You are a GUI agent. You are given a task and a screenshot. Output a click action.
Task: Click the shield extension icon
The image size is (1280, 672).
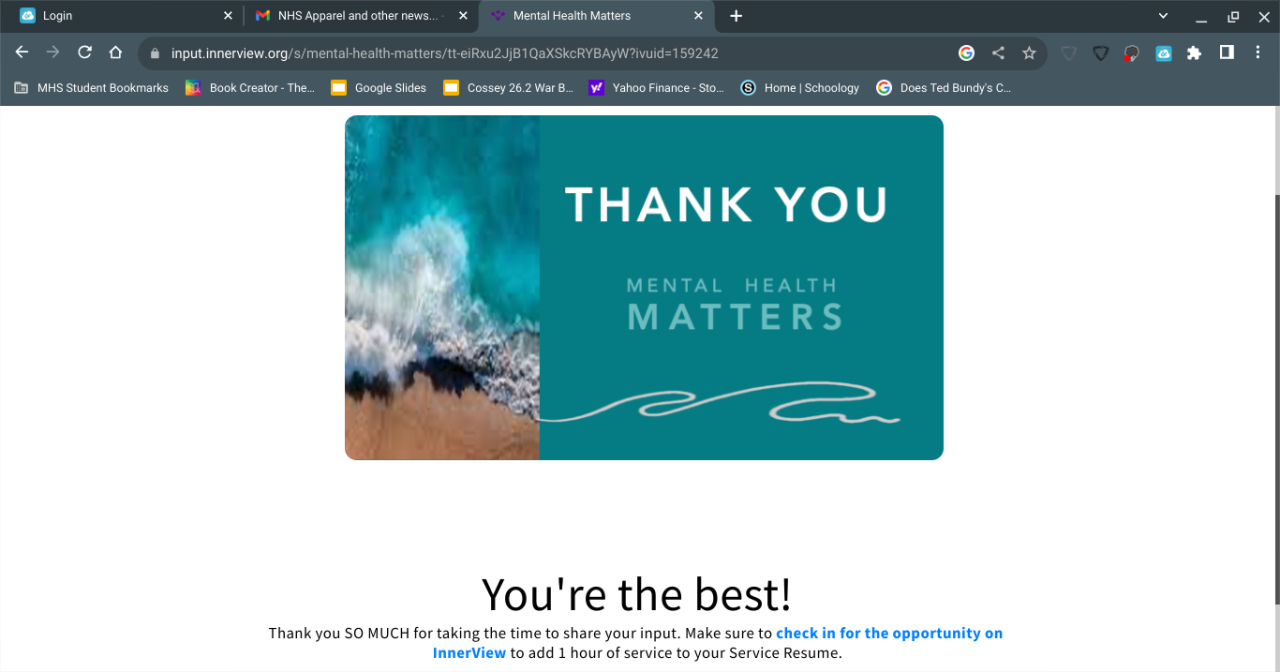click(1069, 53)
